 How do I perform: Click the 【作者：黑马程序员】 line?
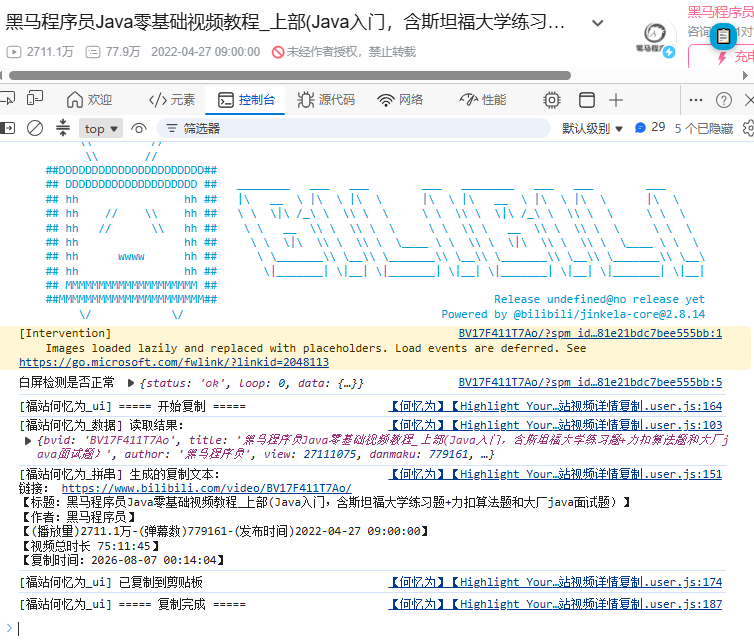pyautogui.click(x=79, y=517)
